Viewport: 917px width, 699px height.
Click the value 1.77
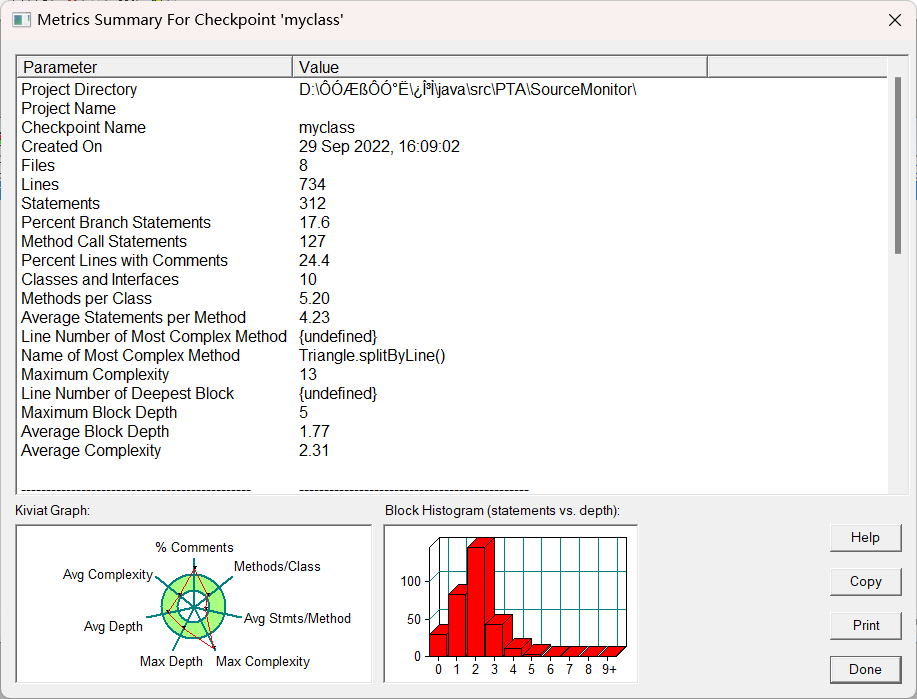click(x=314, y=432)
